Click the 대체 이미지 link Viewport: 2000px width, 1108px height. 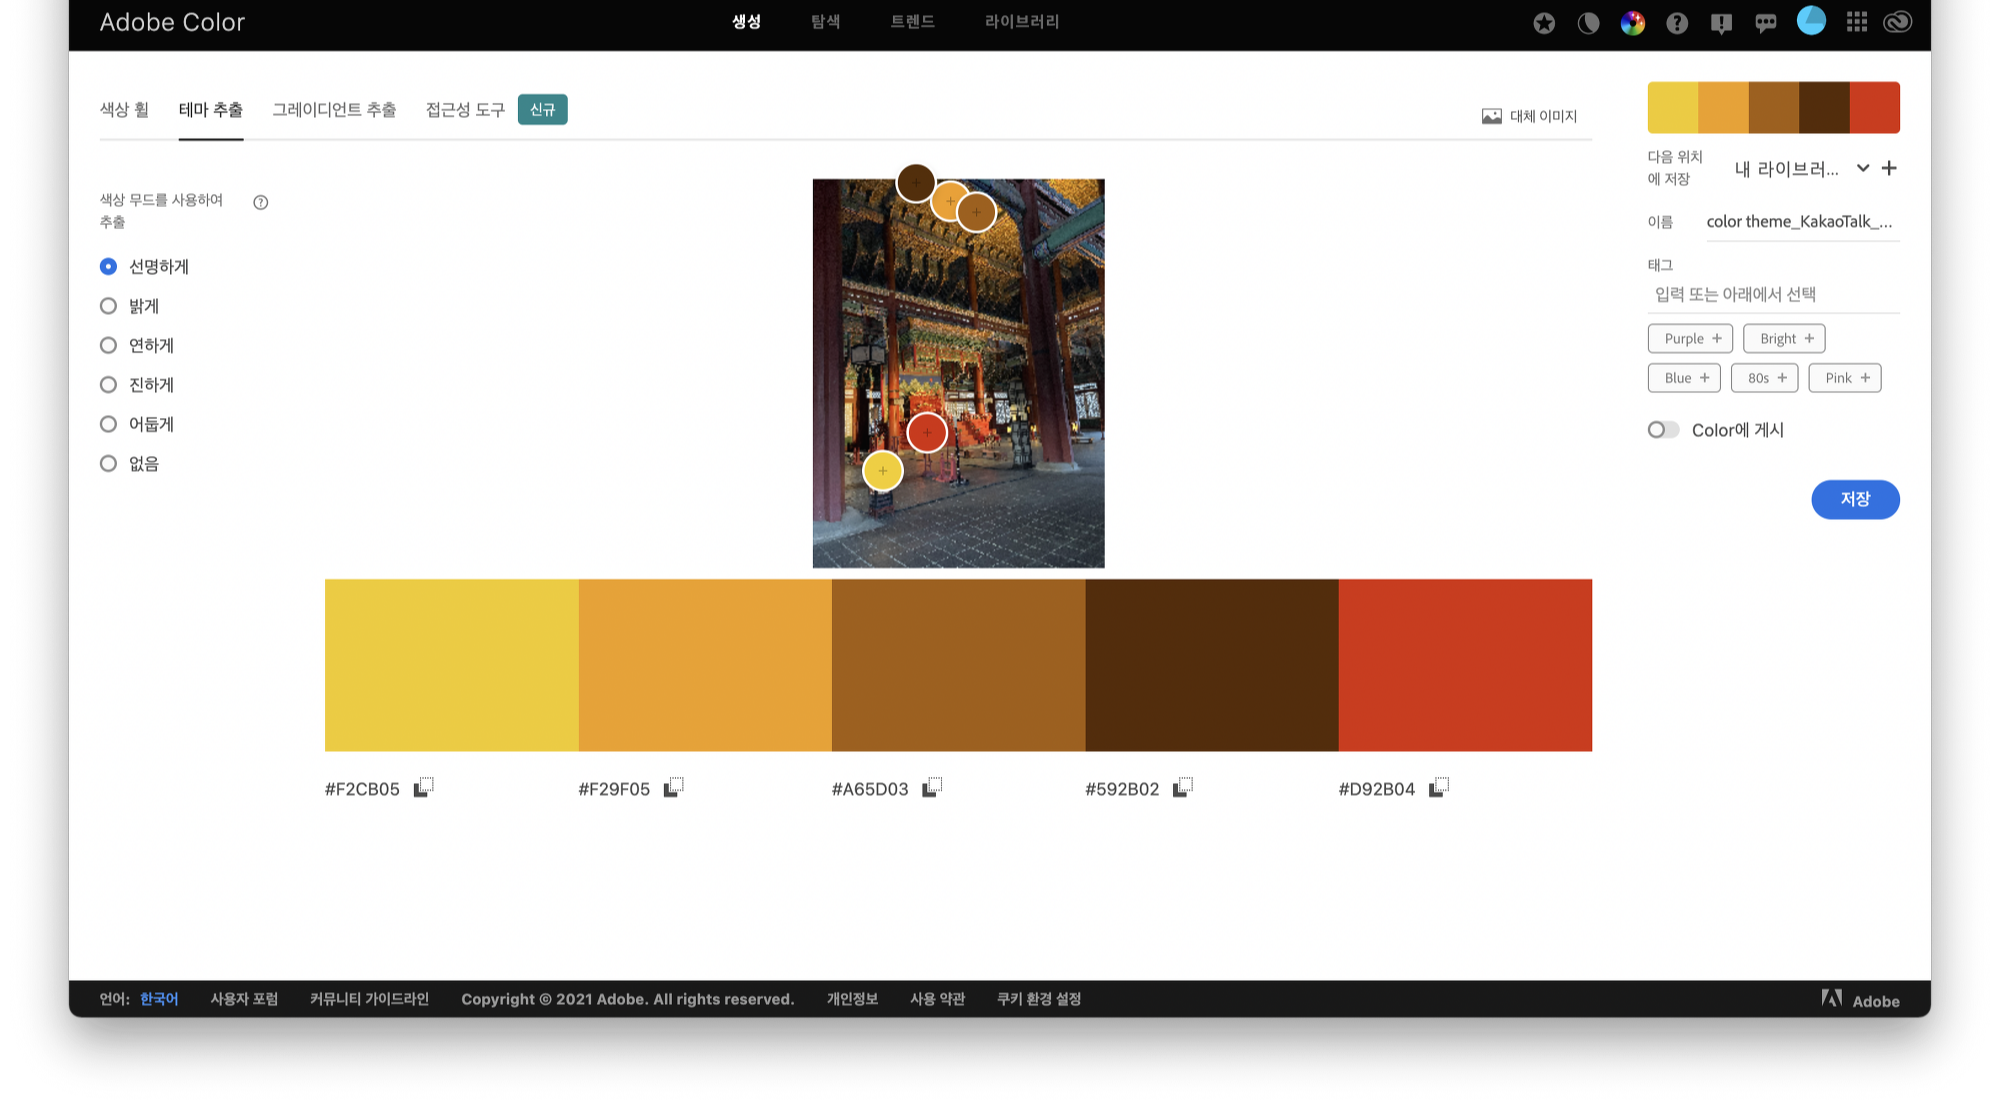(x=1543, y=117)
